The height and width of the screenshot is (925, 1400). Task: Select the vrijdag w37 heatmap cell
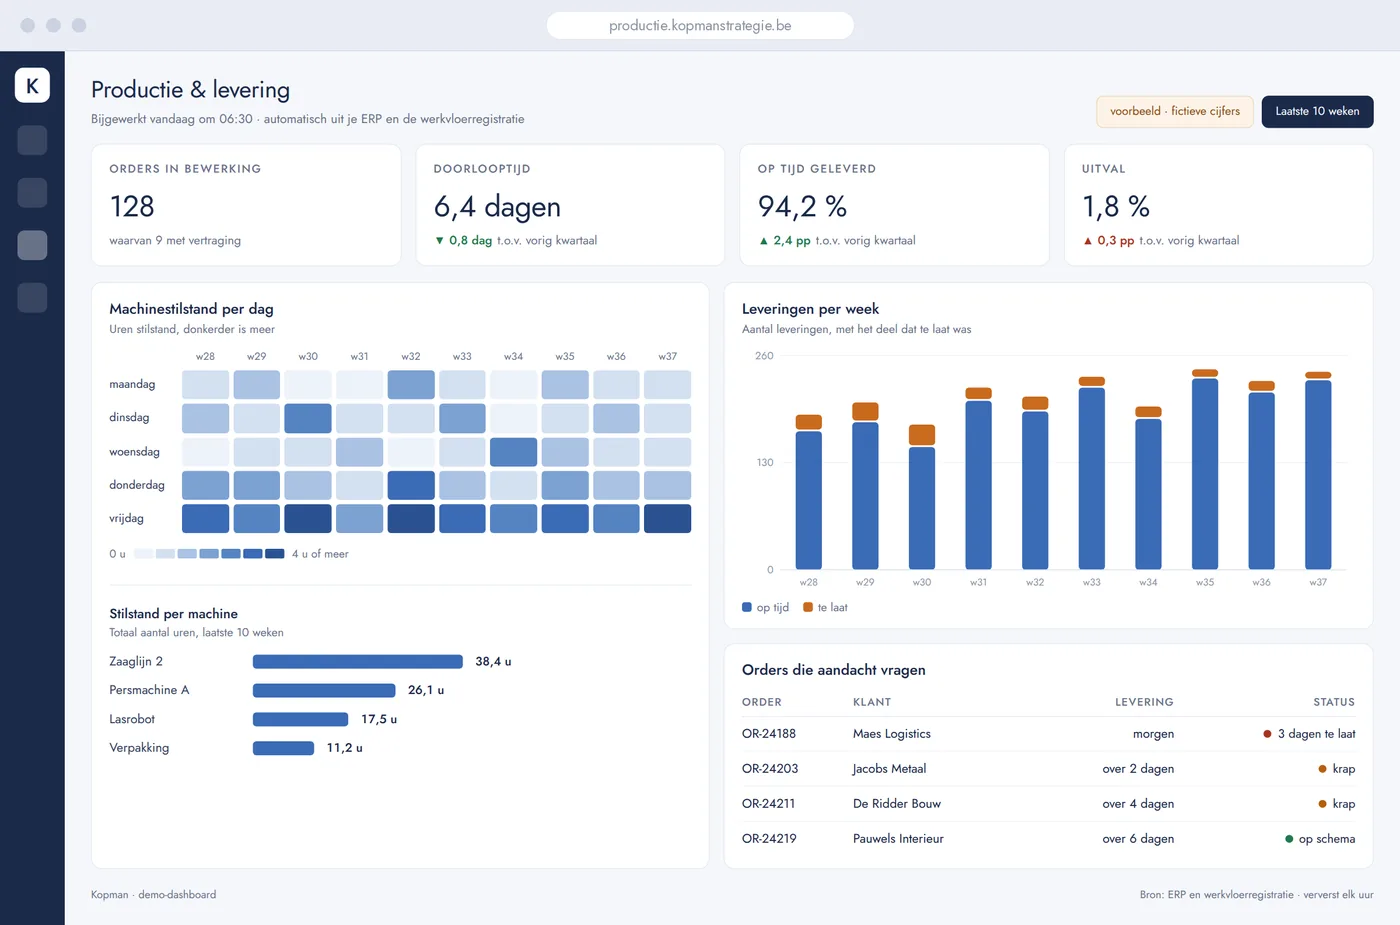point(667,519)
